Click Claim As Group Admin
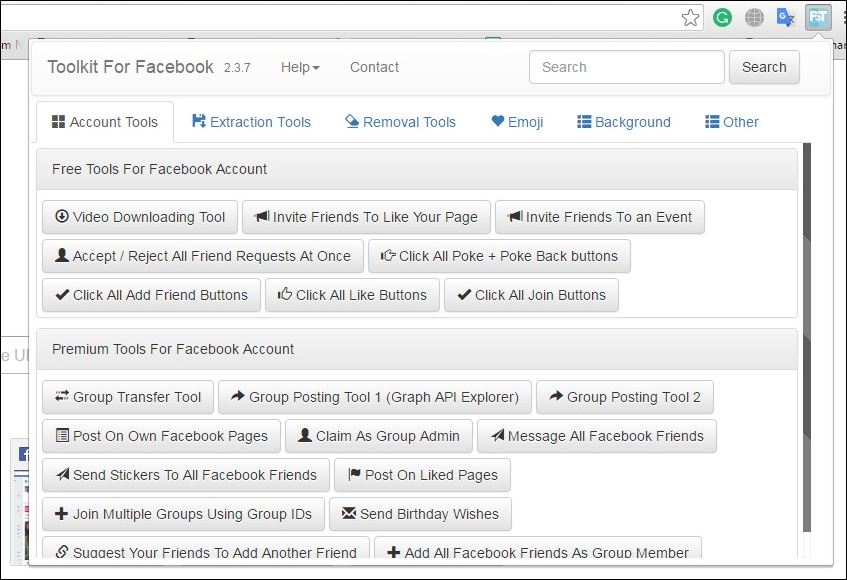 [x=379, y=436]
